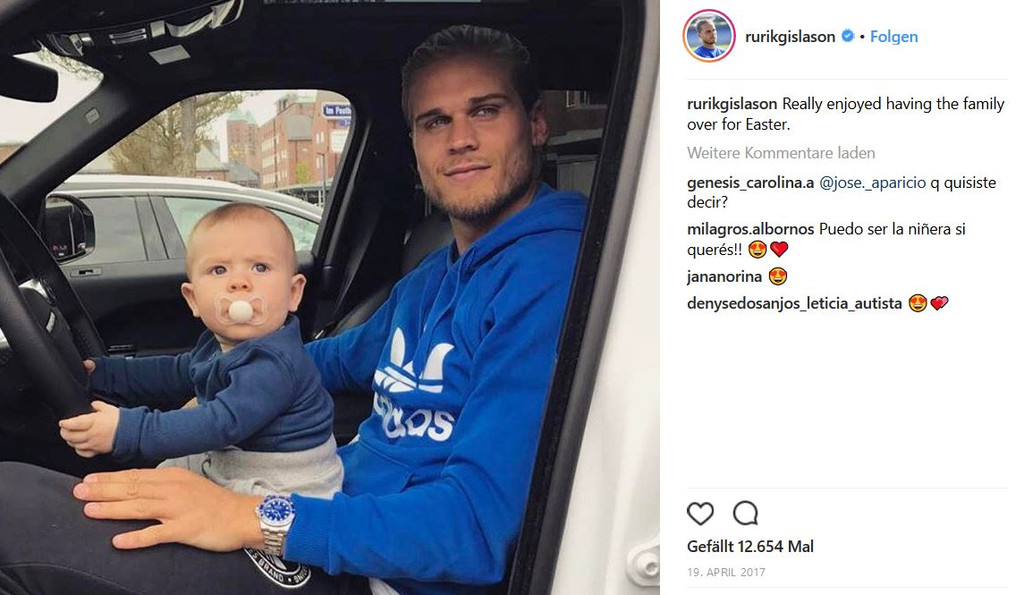Click the heart like icon
The width and height of the screenshot is (1024, 595).
pos(700,514)
